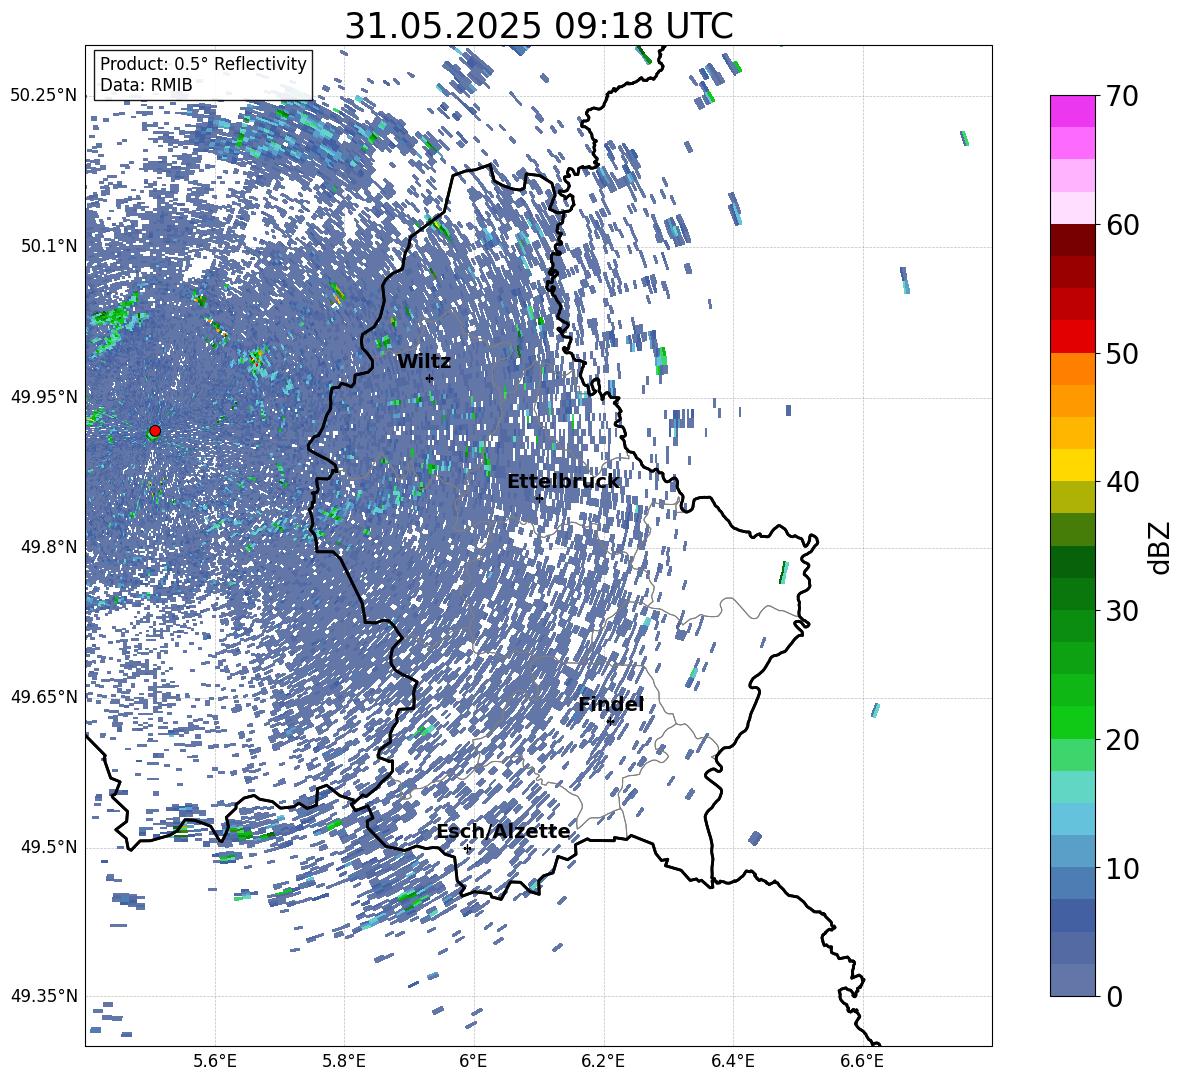Click the 60 colorbar tick value
The height and width of the screenshot is (1081, 1184).
pyautogui.click(x=1122, y=225)
